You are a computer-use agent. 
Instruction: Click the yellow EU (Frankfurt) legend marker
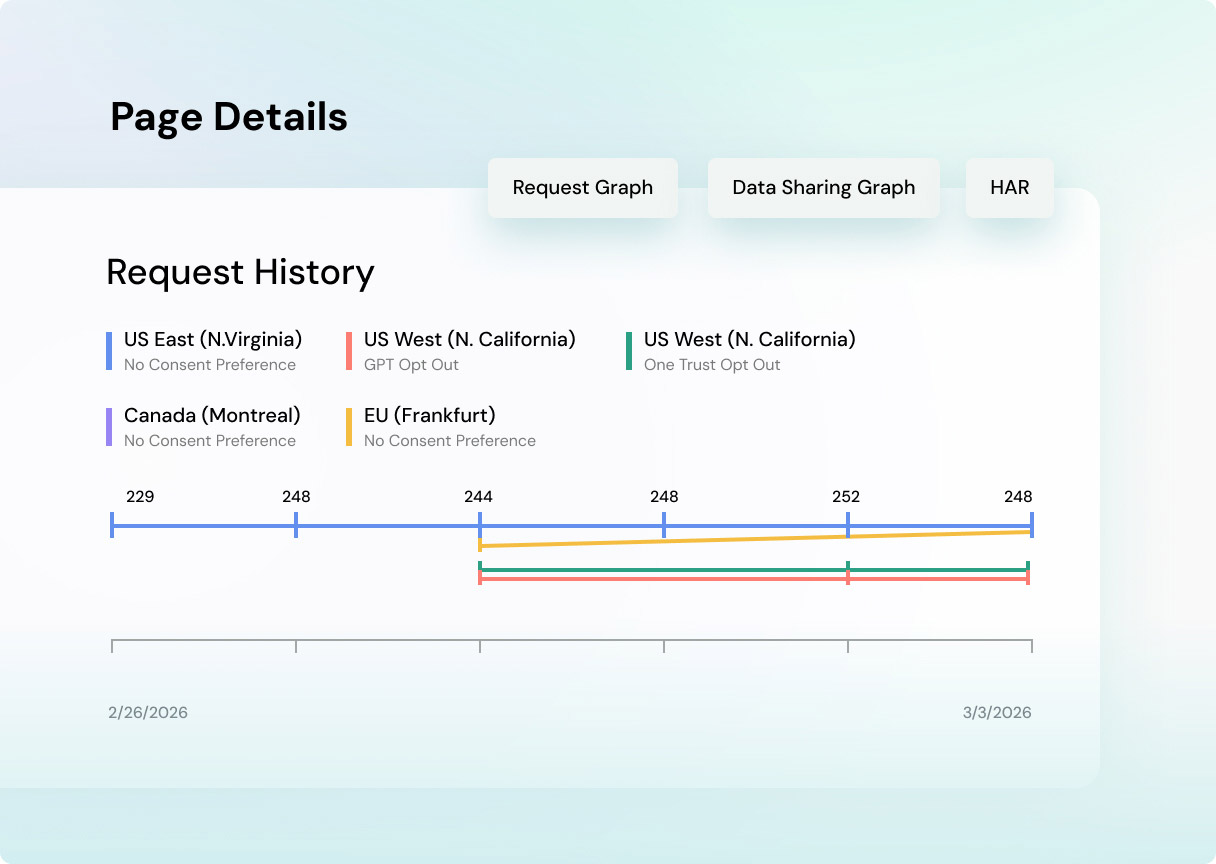(349, 426)
